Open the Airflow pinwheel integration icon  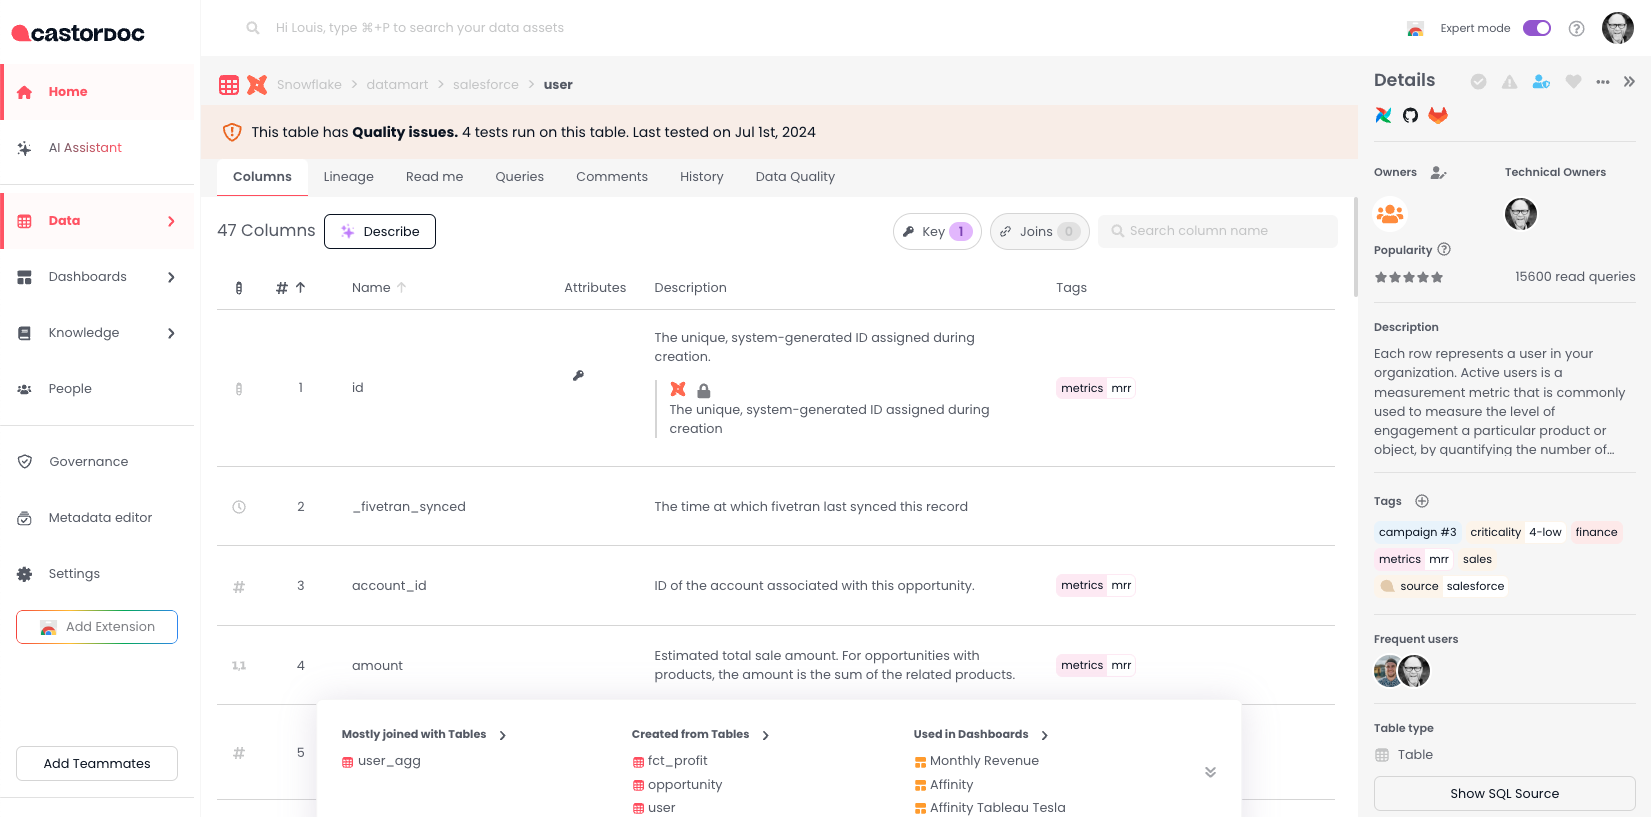point(1383,115)
